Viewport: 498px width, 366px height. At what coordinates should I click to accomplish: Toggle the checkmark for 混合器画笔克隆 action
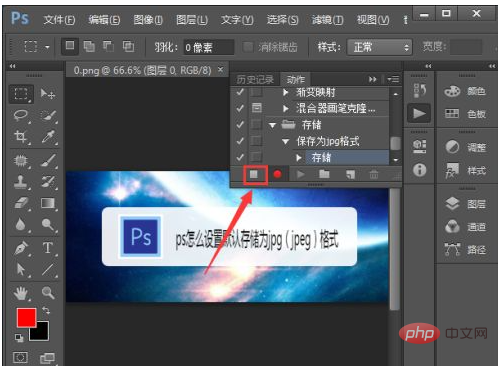click(240, 108)
